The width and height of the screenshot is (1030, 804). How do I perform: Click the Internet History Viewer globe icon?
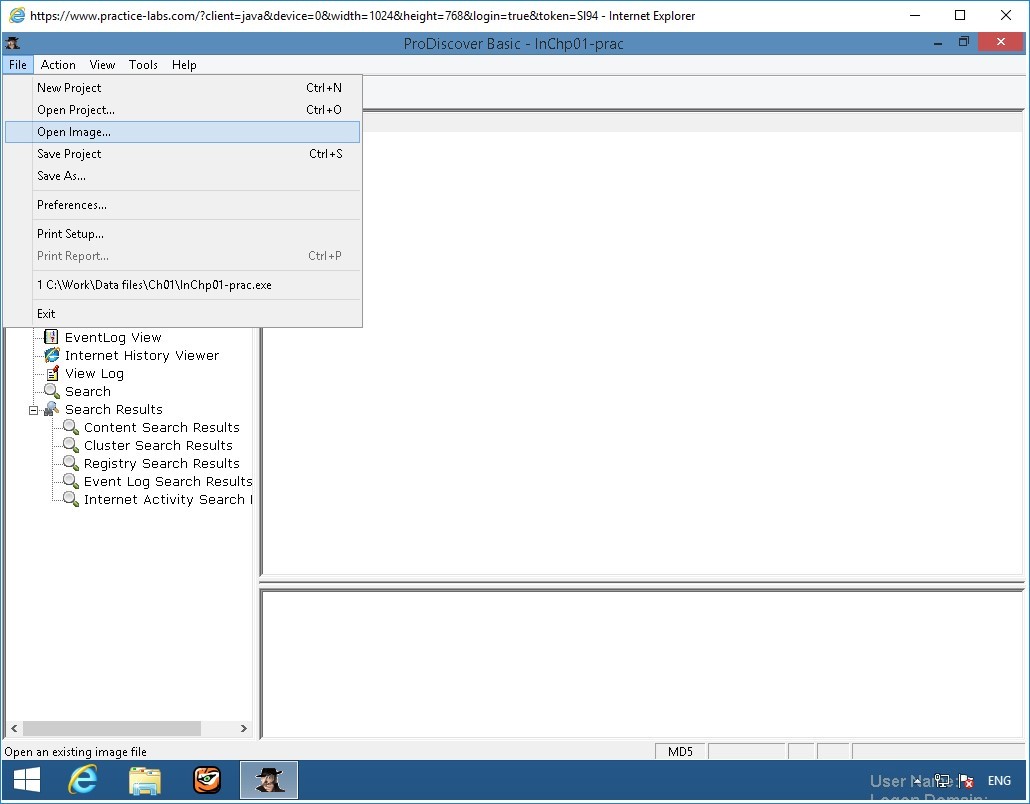pyautogui.click(x=51, y=355)
